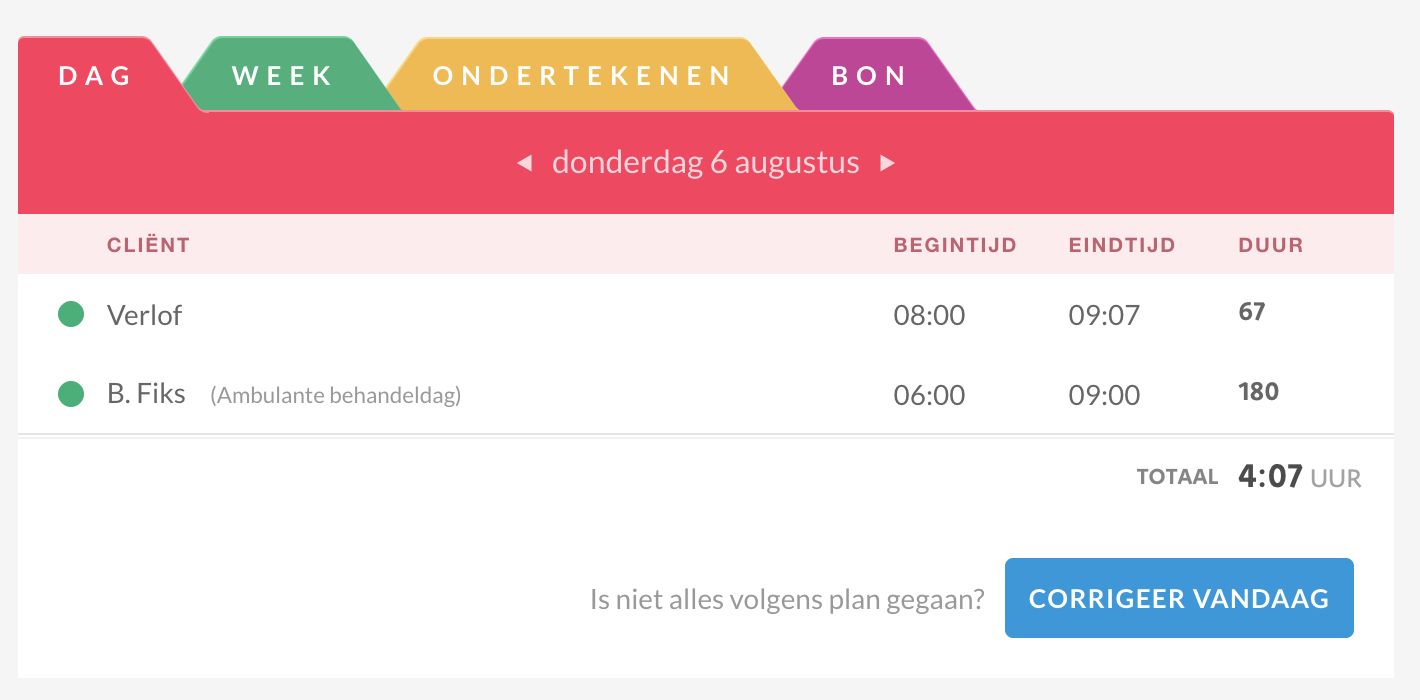
Task: Switch to the WEEK tab
Action: coord(283,76)
